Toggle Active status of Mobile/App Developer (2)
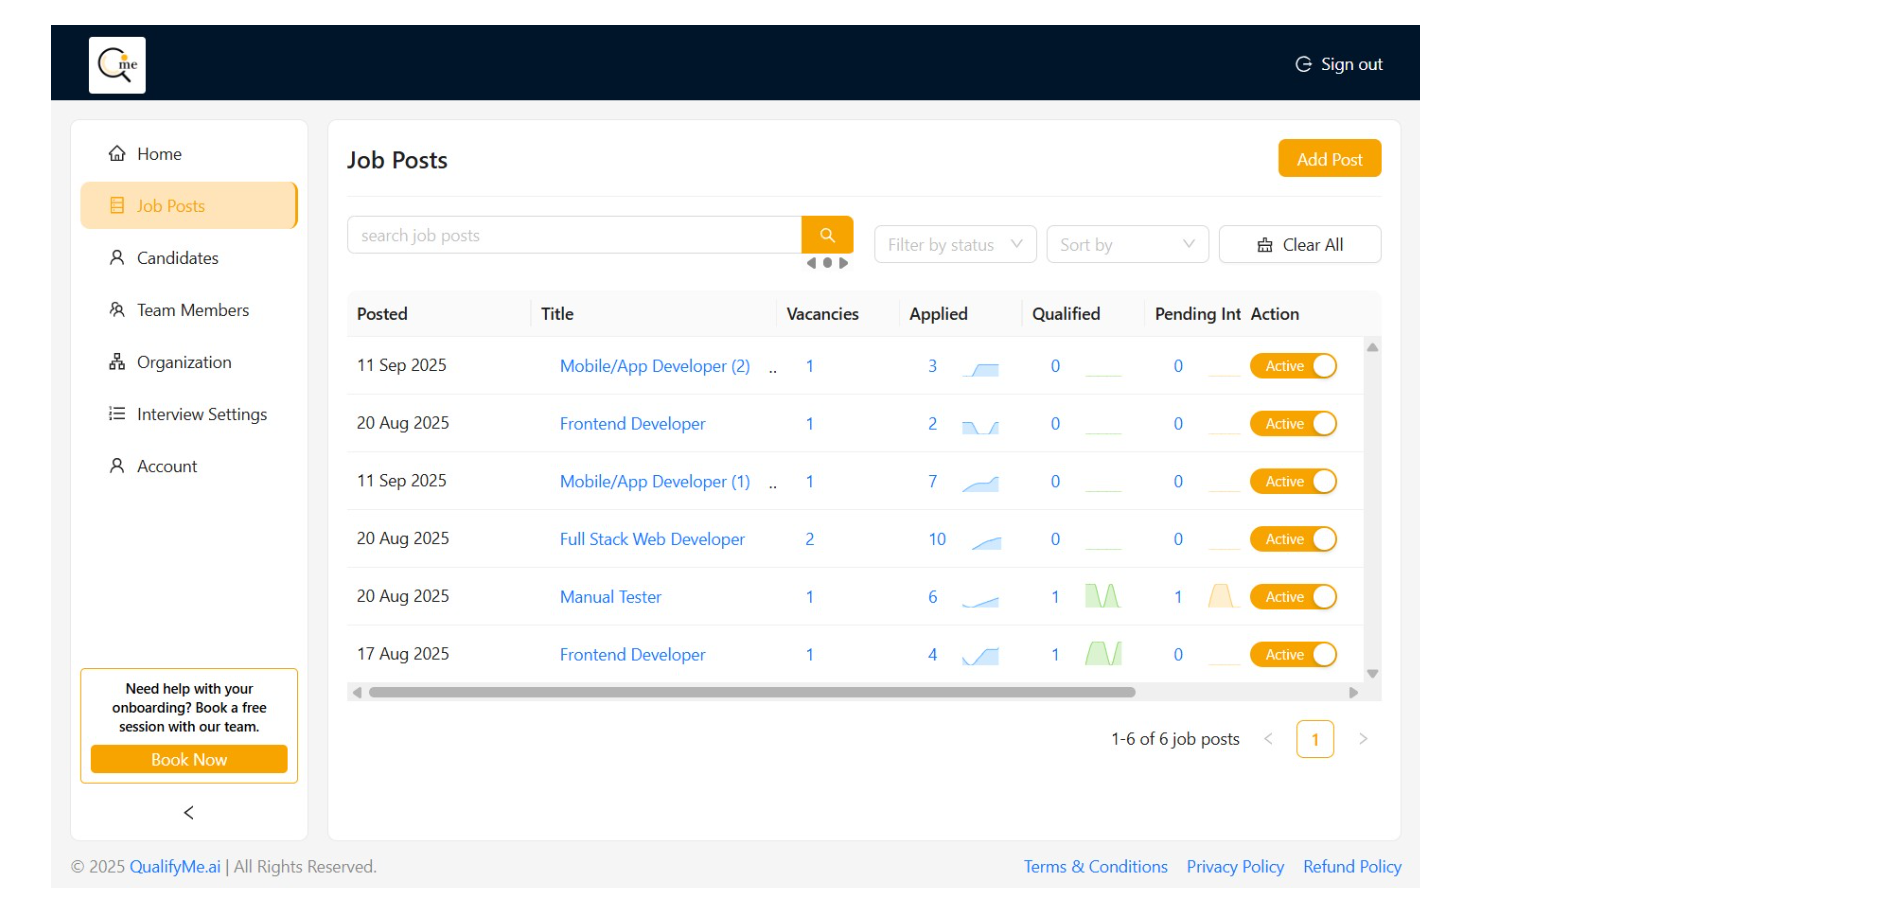Screen dimensions: 1904x916 (1293, 366)
